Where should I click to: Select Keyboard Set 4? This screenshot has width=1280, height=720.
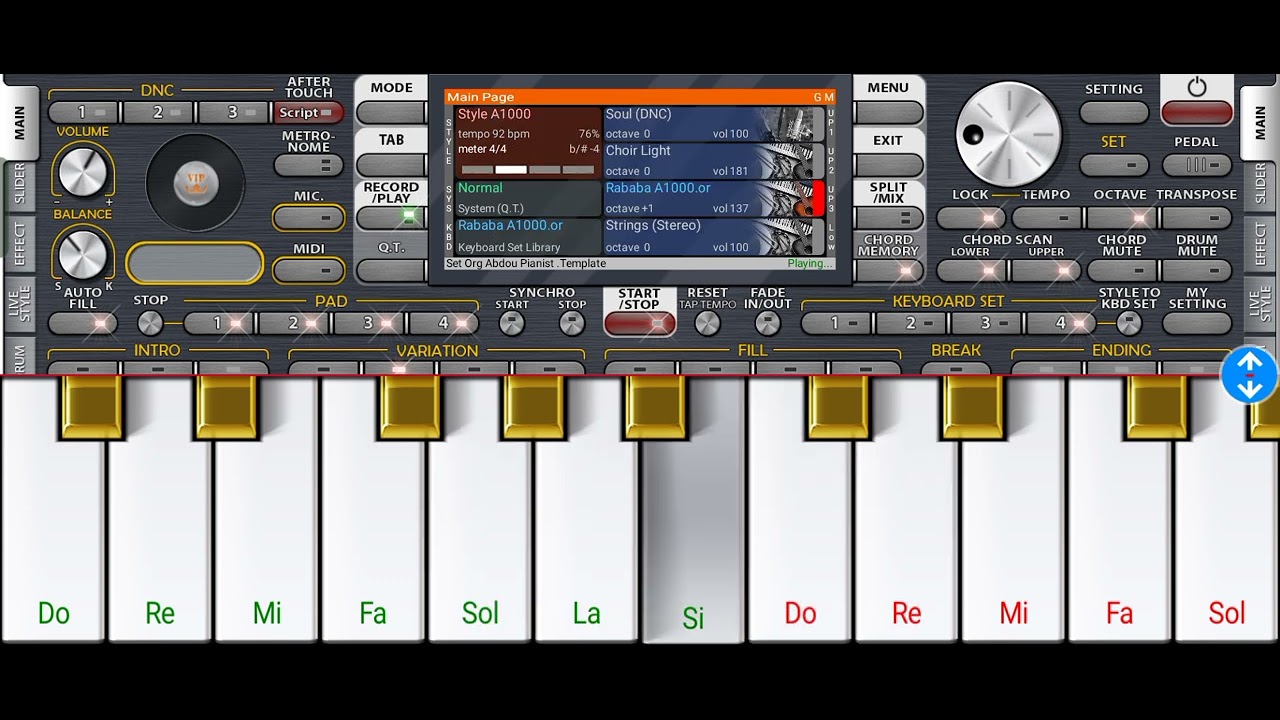(1062, 323)
